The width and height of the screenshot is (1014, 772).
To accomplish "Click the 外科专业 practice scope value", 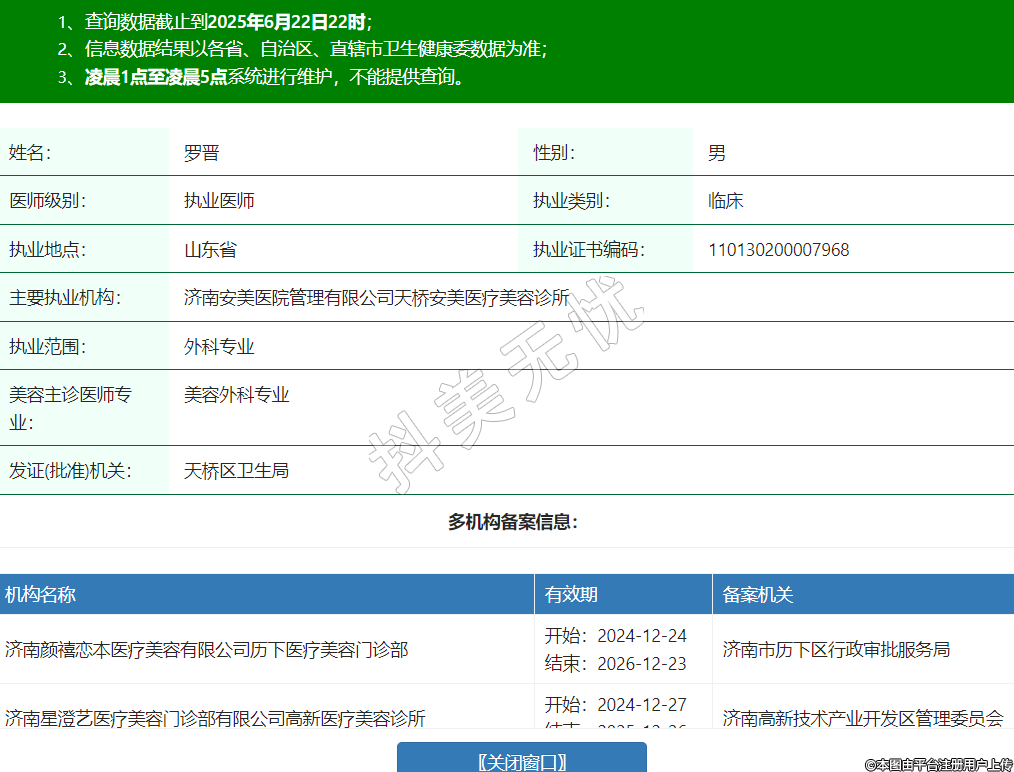I will point(219,347).
